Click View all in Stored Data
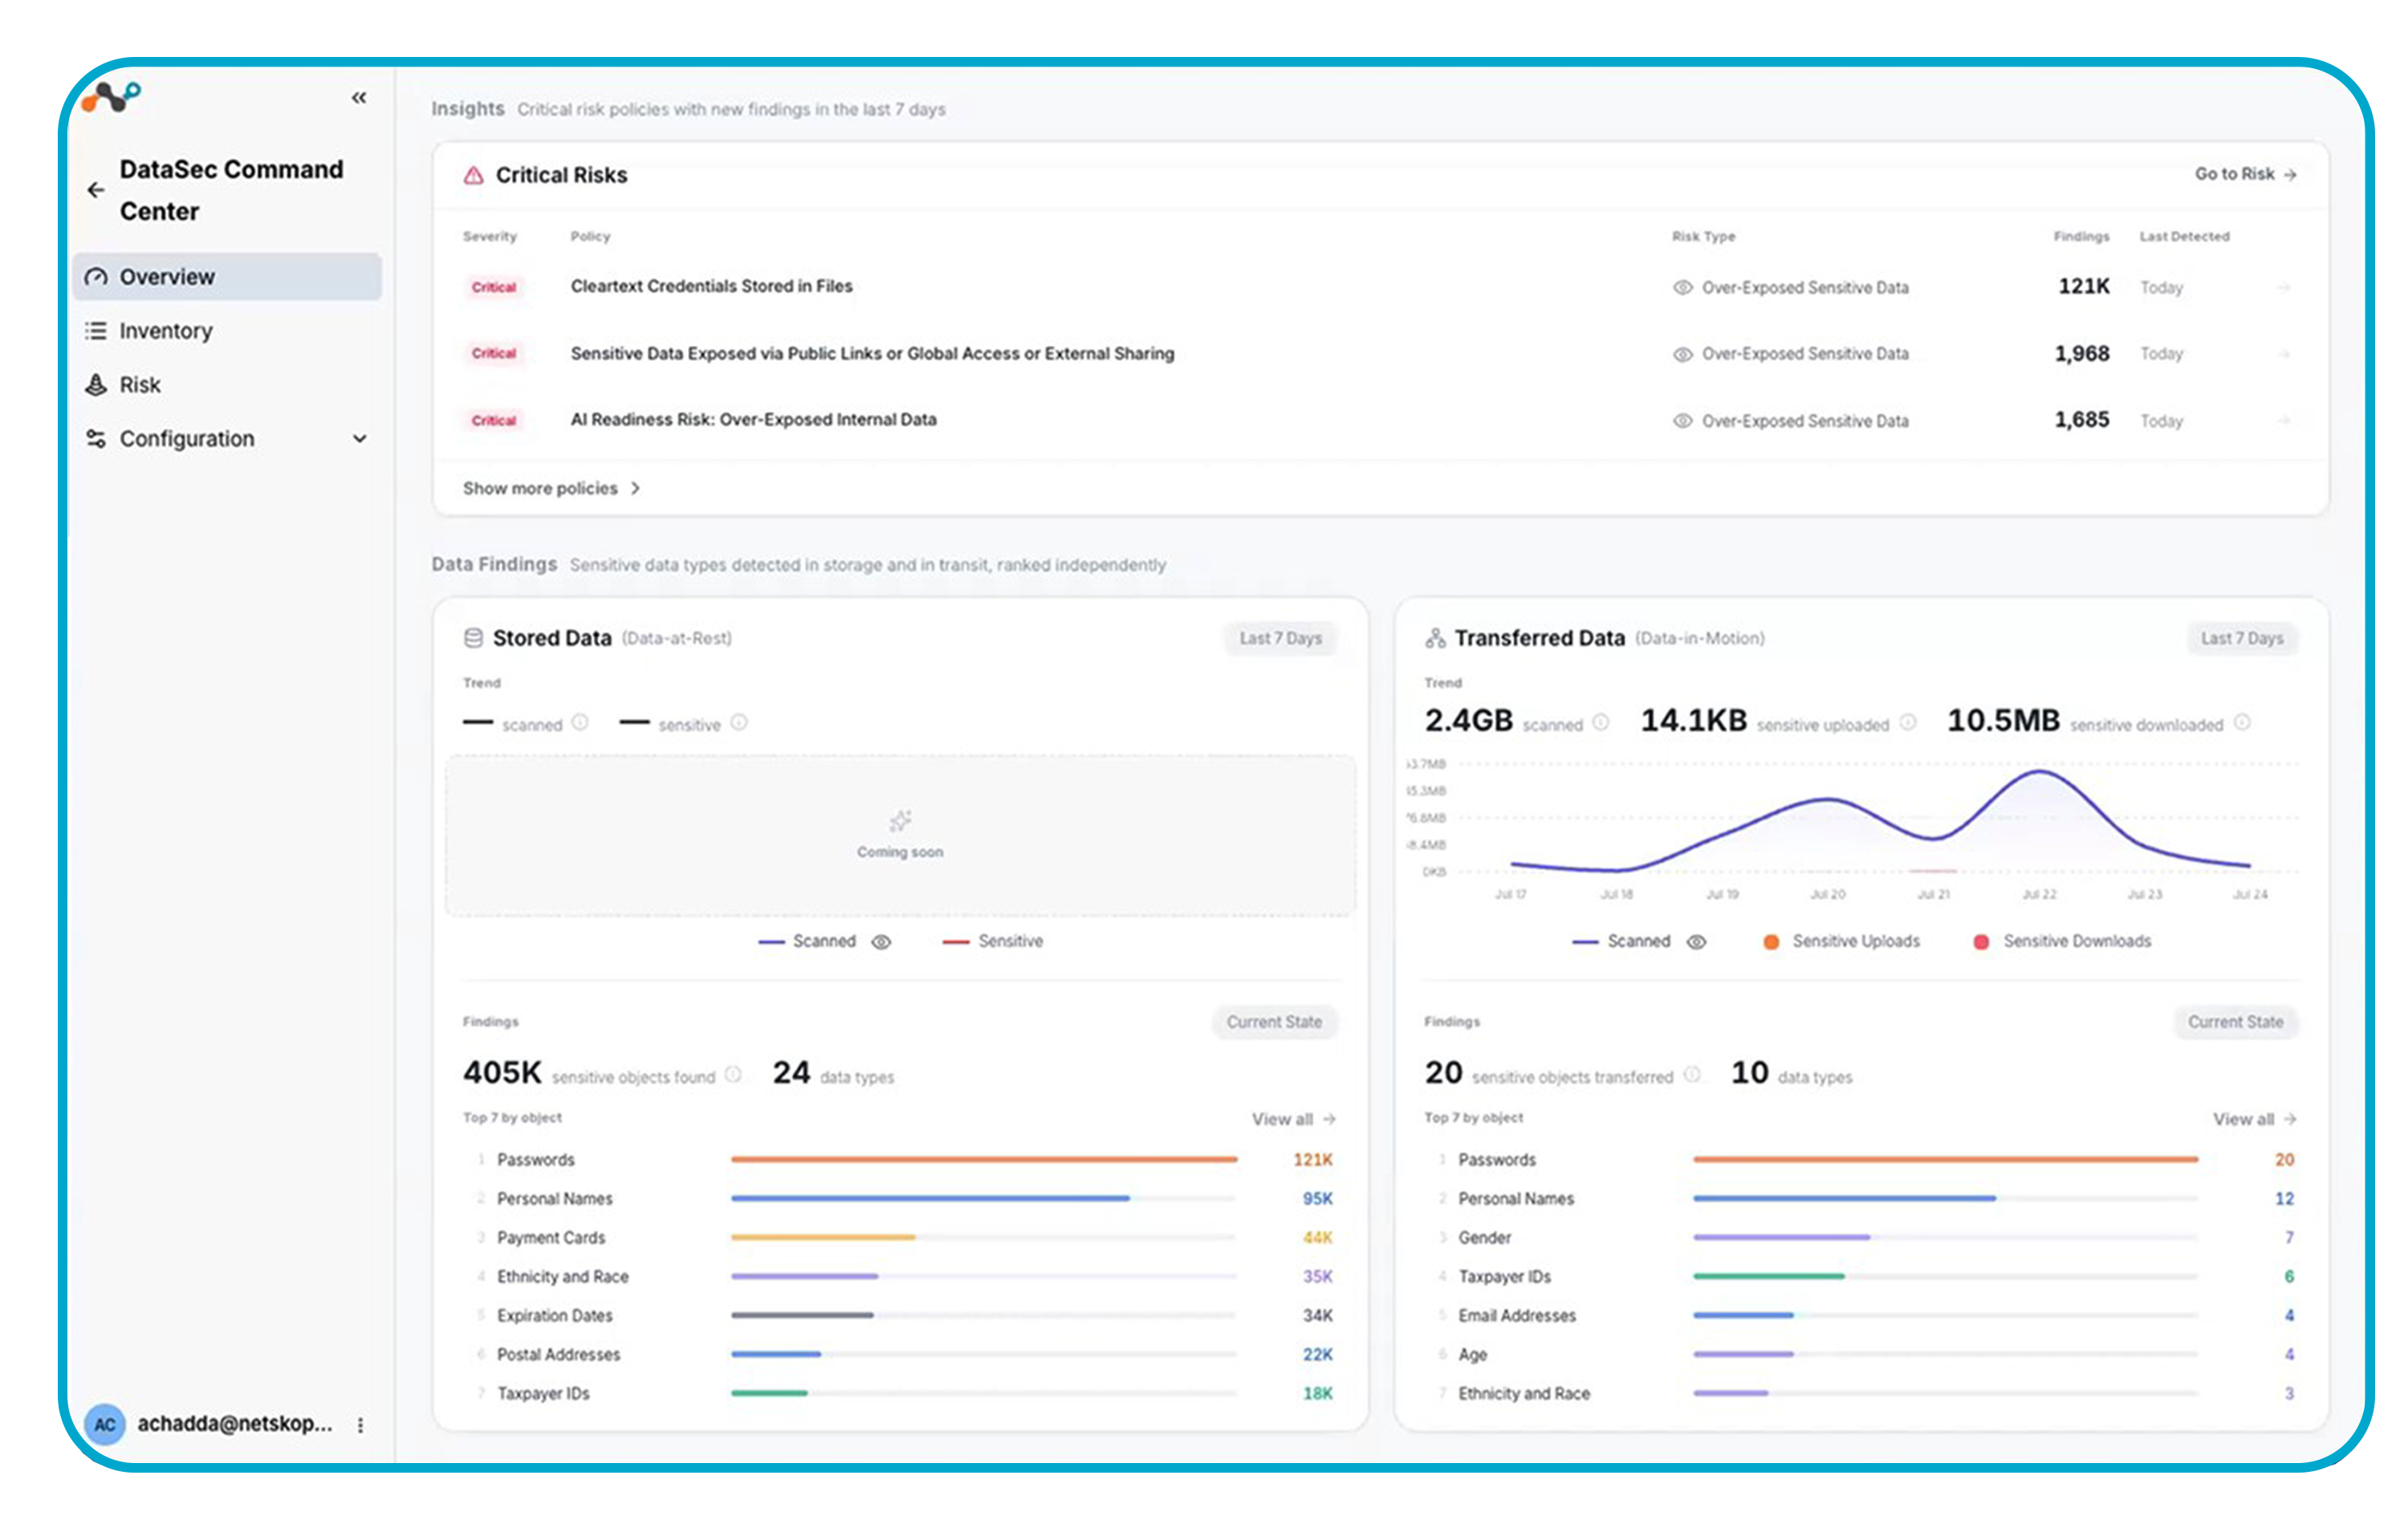 coord(1294,1120)
